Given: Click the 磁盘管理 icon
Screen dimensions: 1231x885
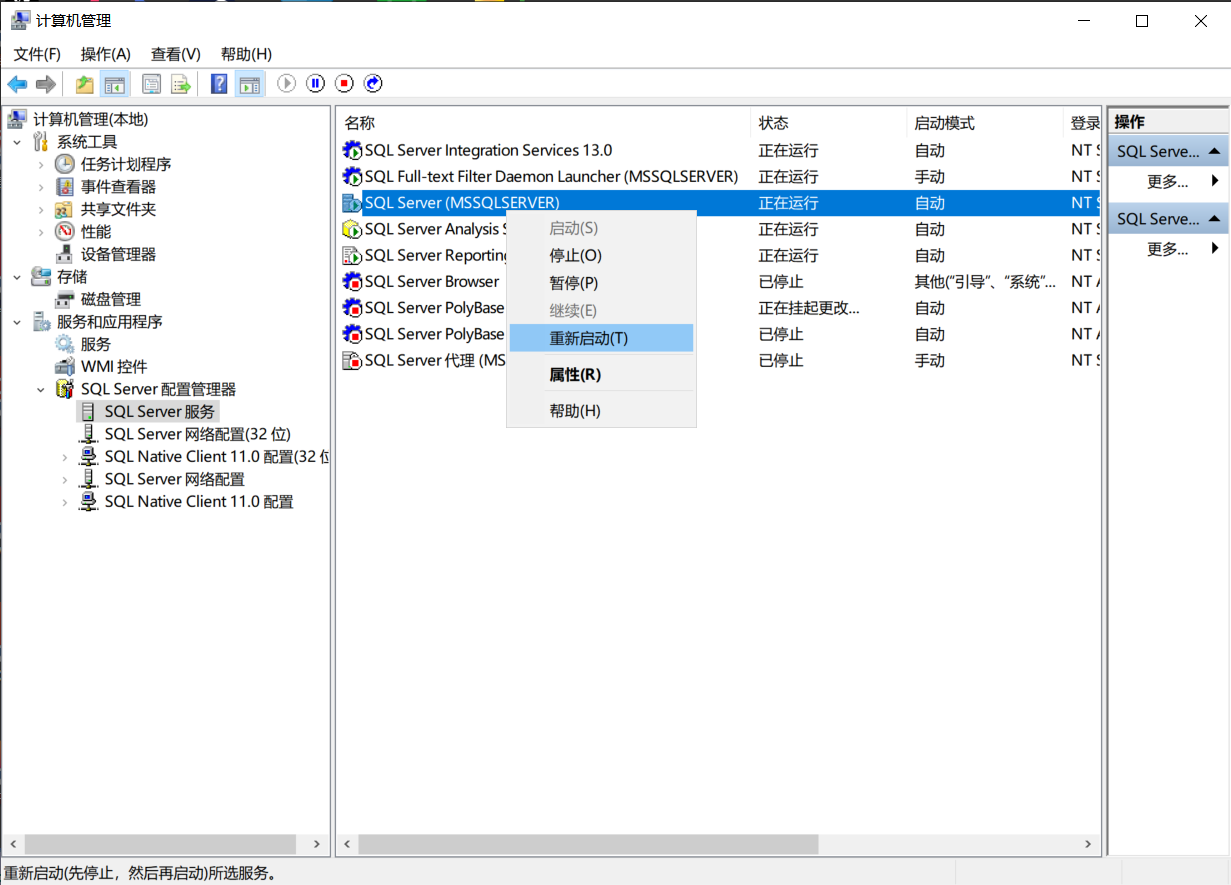Looking at the screenshot, I should tap(64, 299).
